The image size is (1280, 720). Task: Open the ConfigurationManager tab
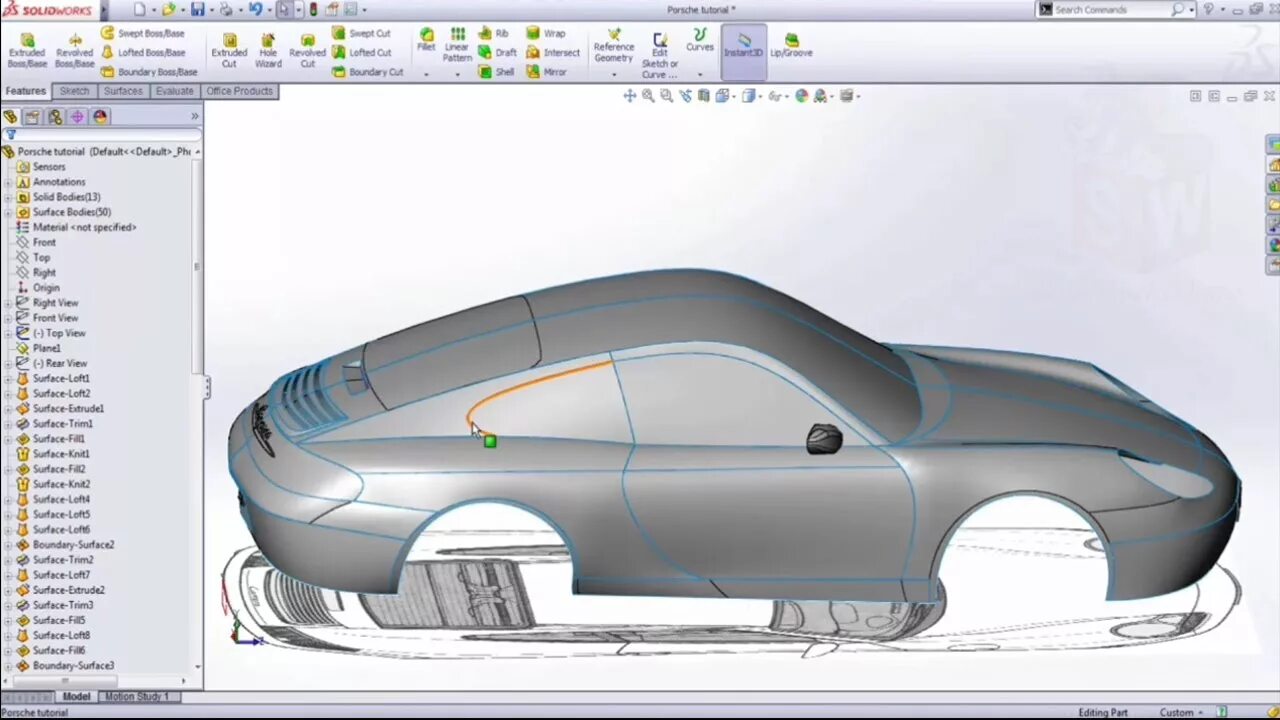(x=55, y=117)
